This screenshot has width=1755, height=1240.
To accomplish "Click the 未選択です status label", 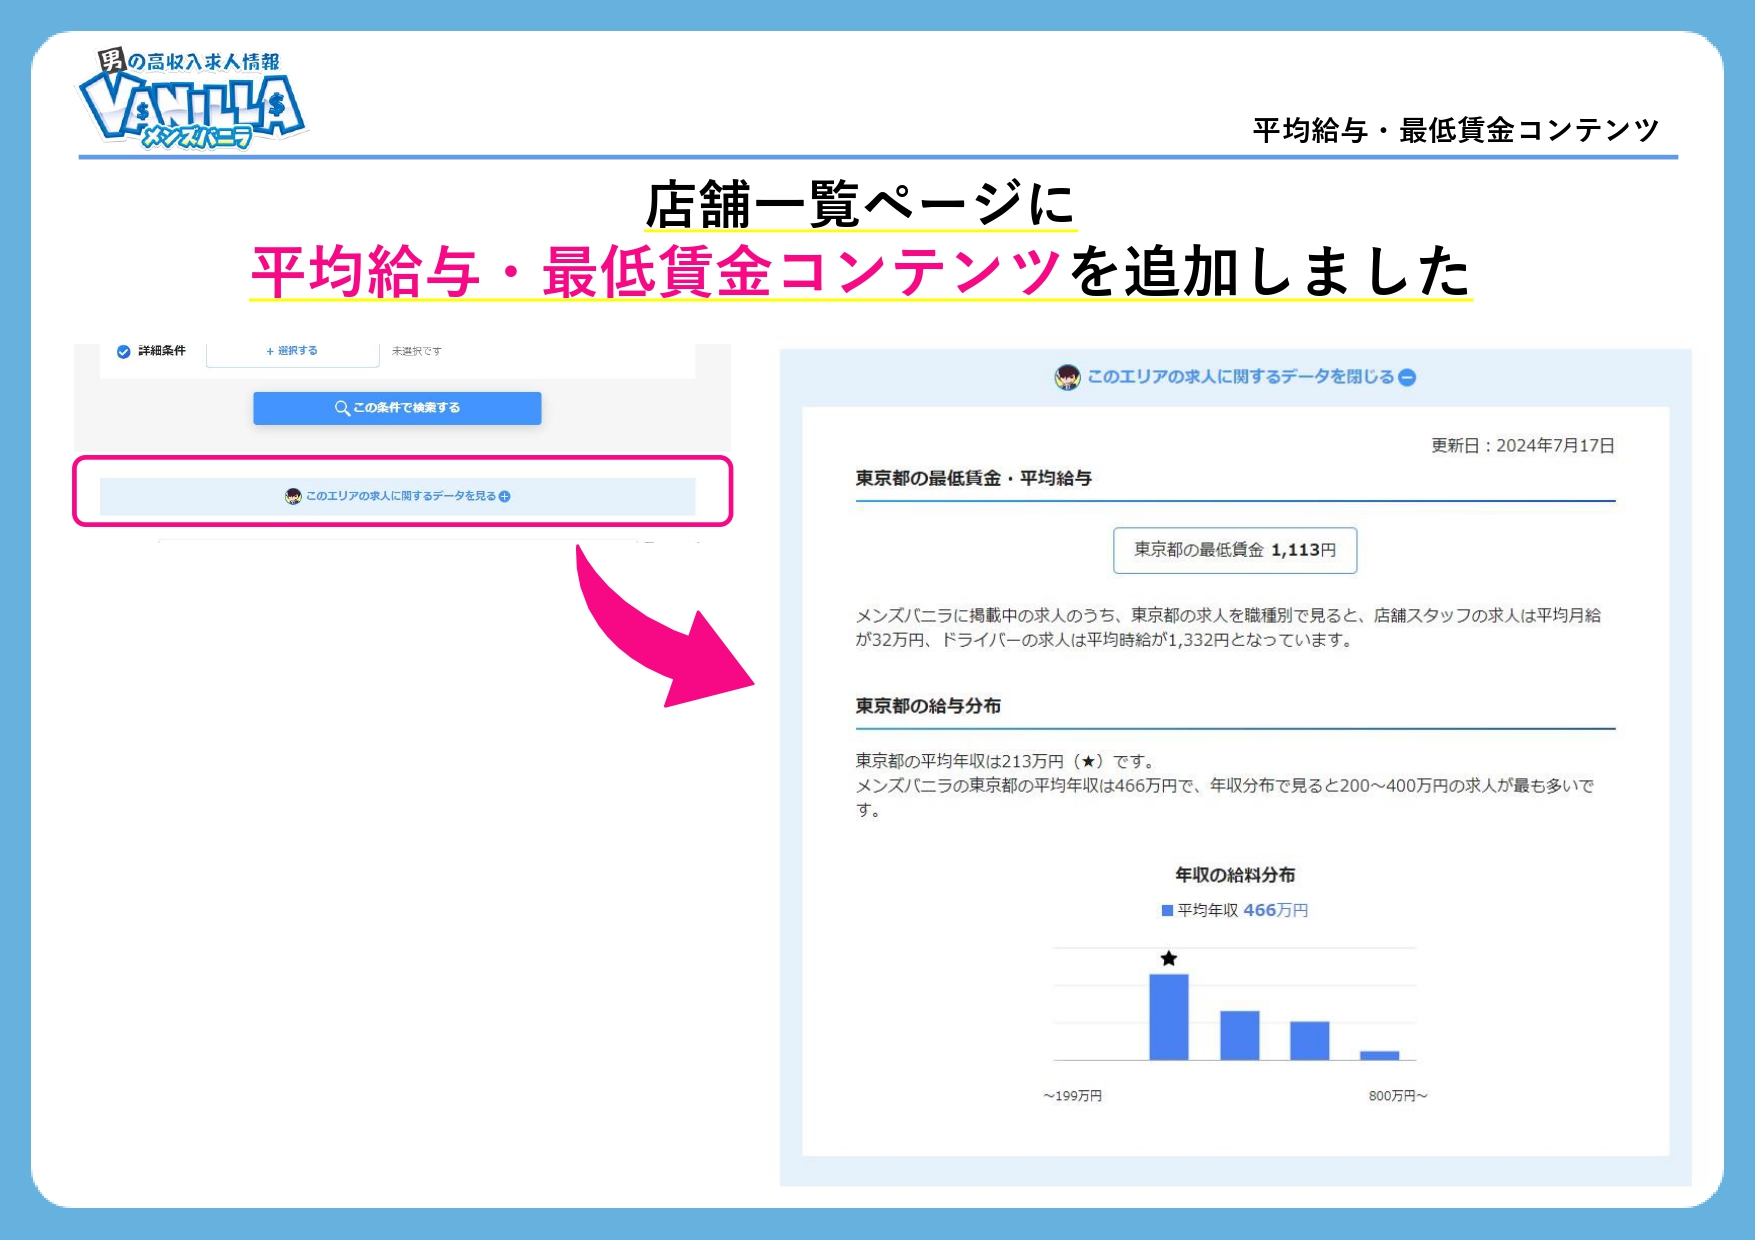I will tap(417, 352).
